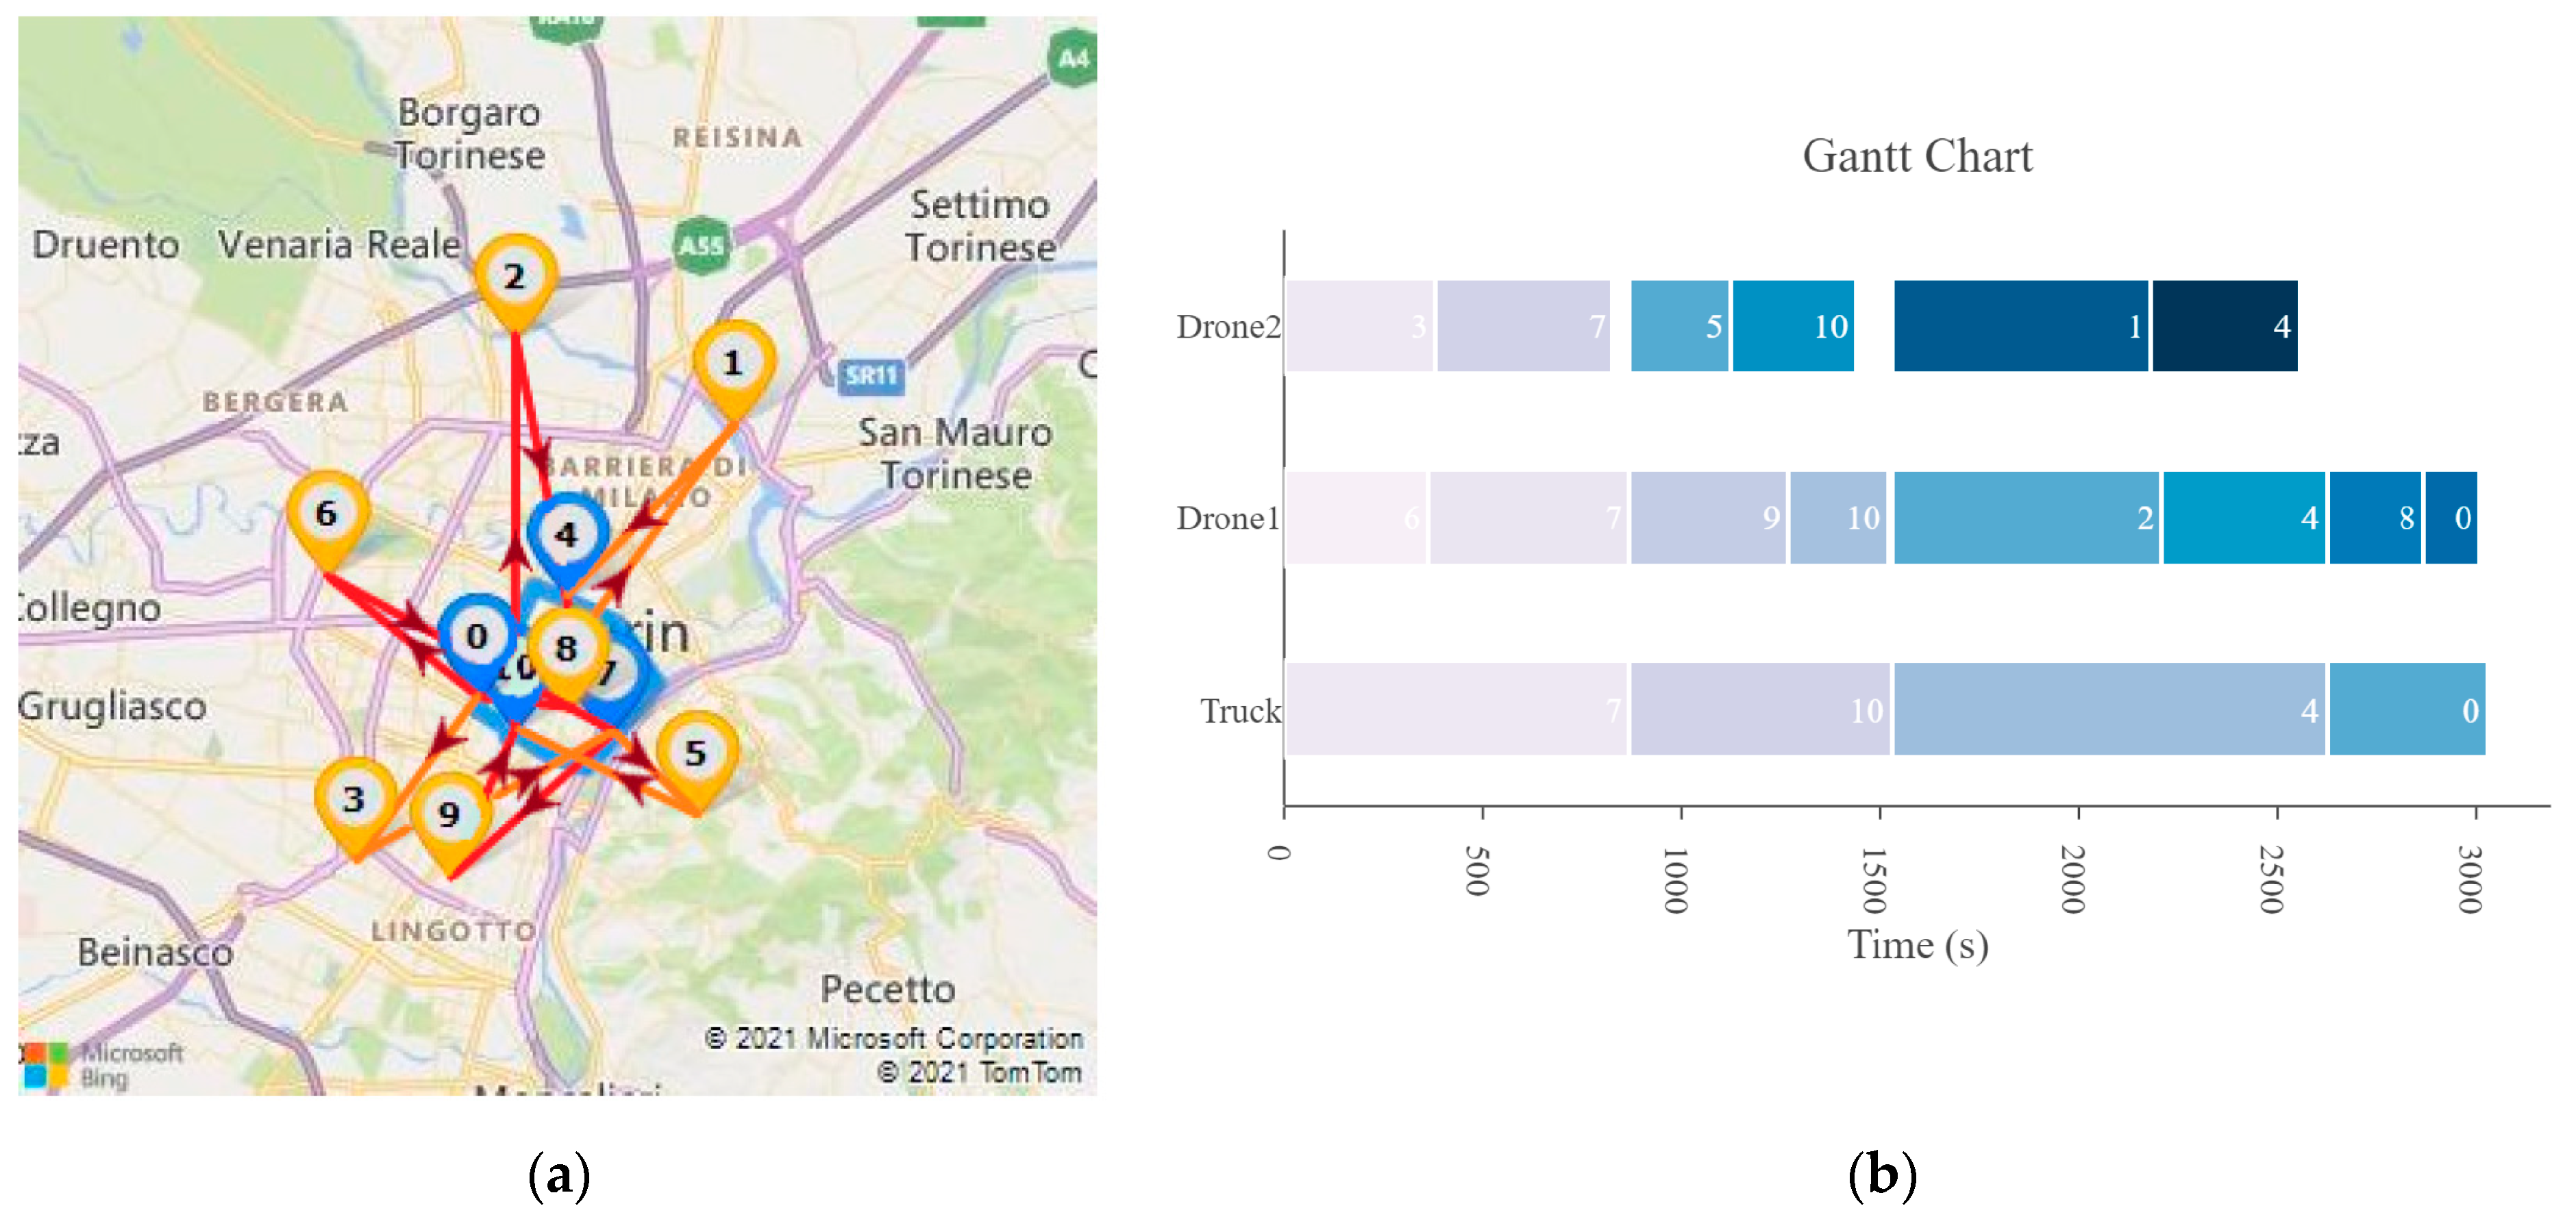Select Drone1 bar segment labeled 7
2576x1219 pixels.
point(1528,518)
